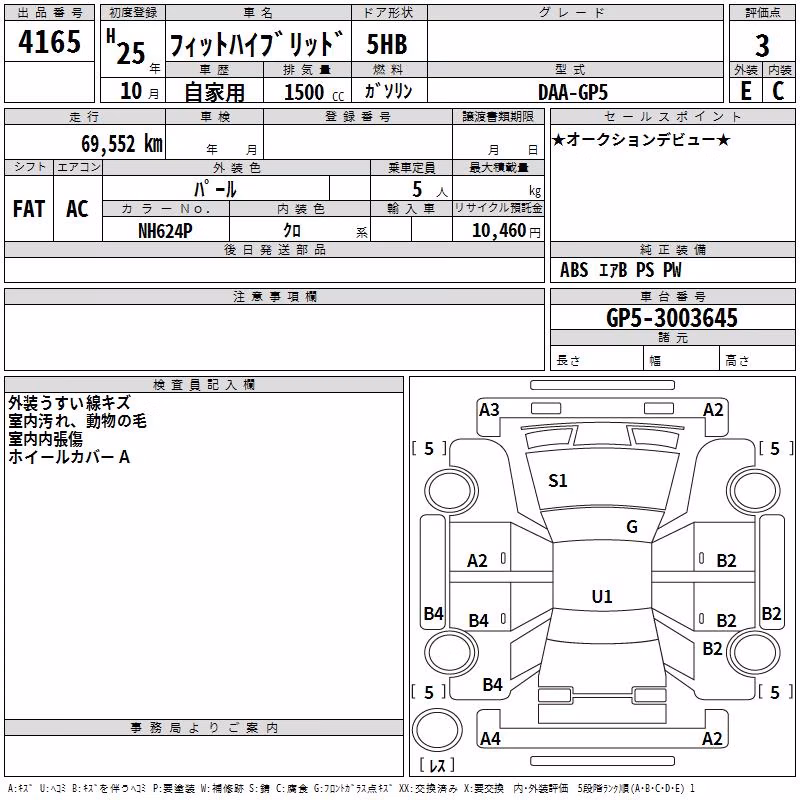Click the 高さ dimension label
The image size is (800, 800).
[x=737, y=361]
